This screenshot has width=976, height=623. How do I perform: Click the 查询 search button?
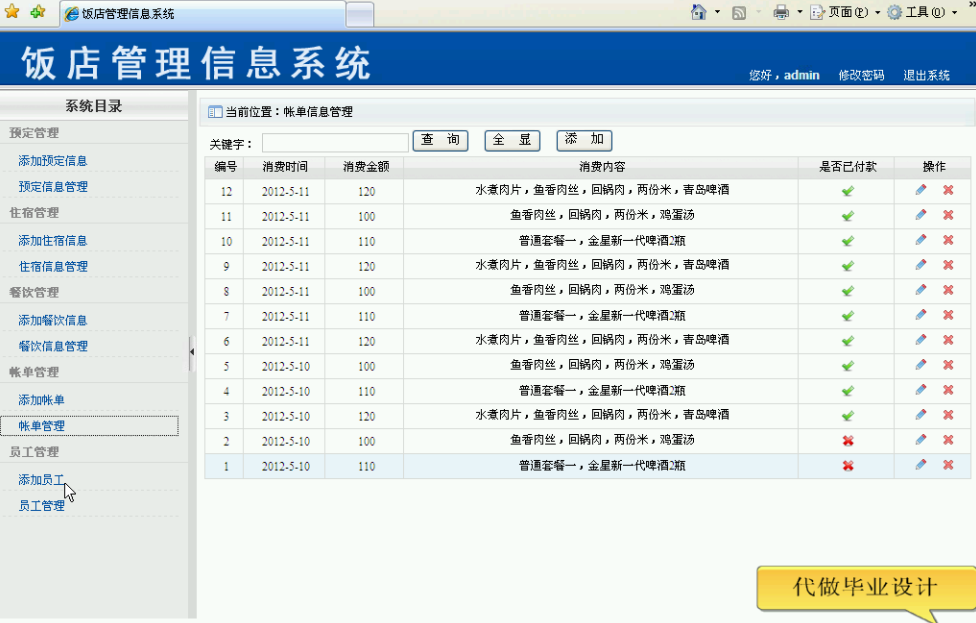[441, 140]
